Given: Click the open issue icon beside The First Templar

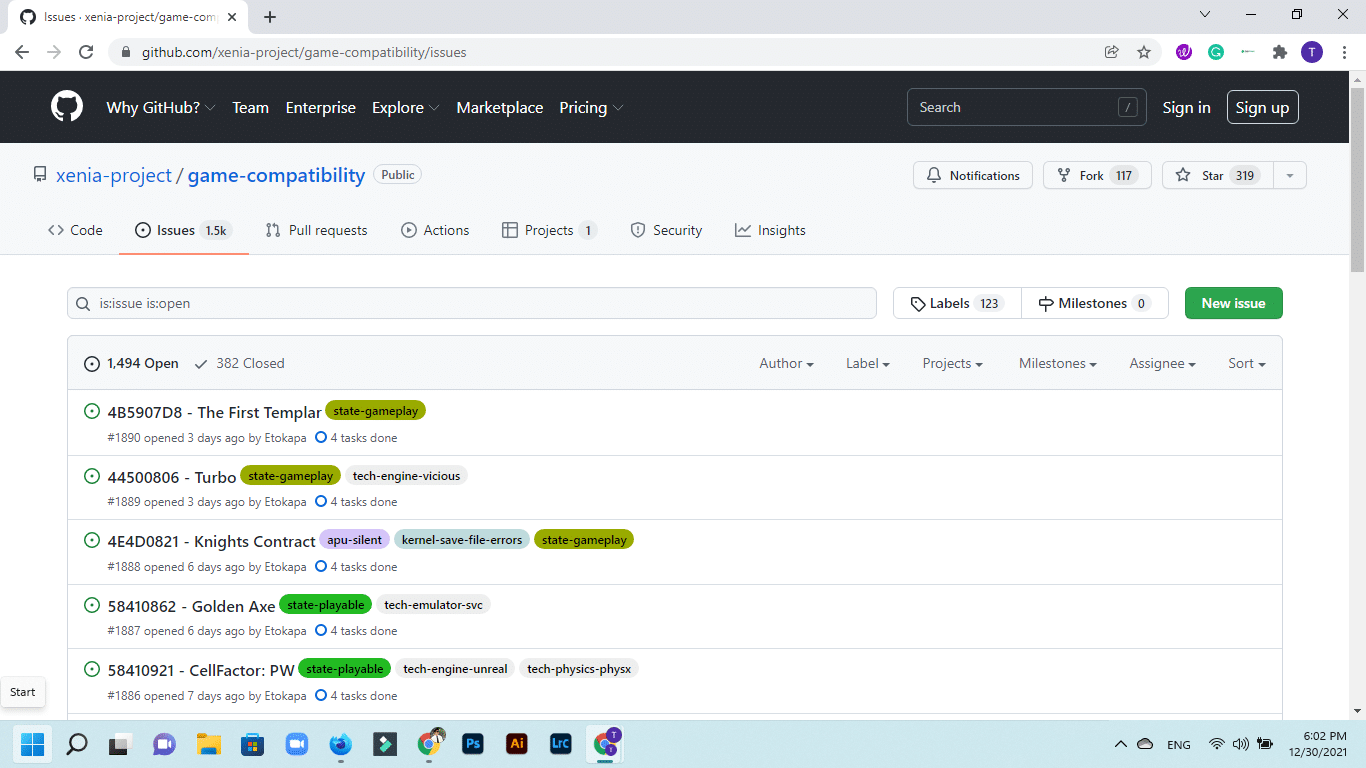Looking at the screenshot, I should [x=92, y=411].
